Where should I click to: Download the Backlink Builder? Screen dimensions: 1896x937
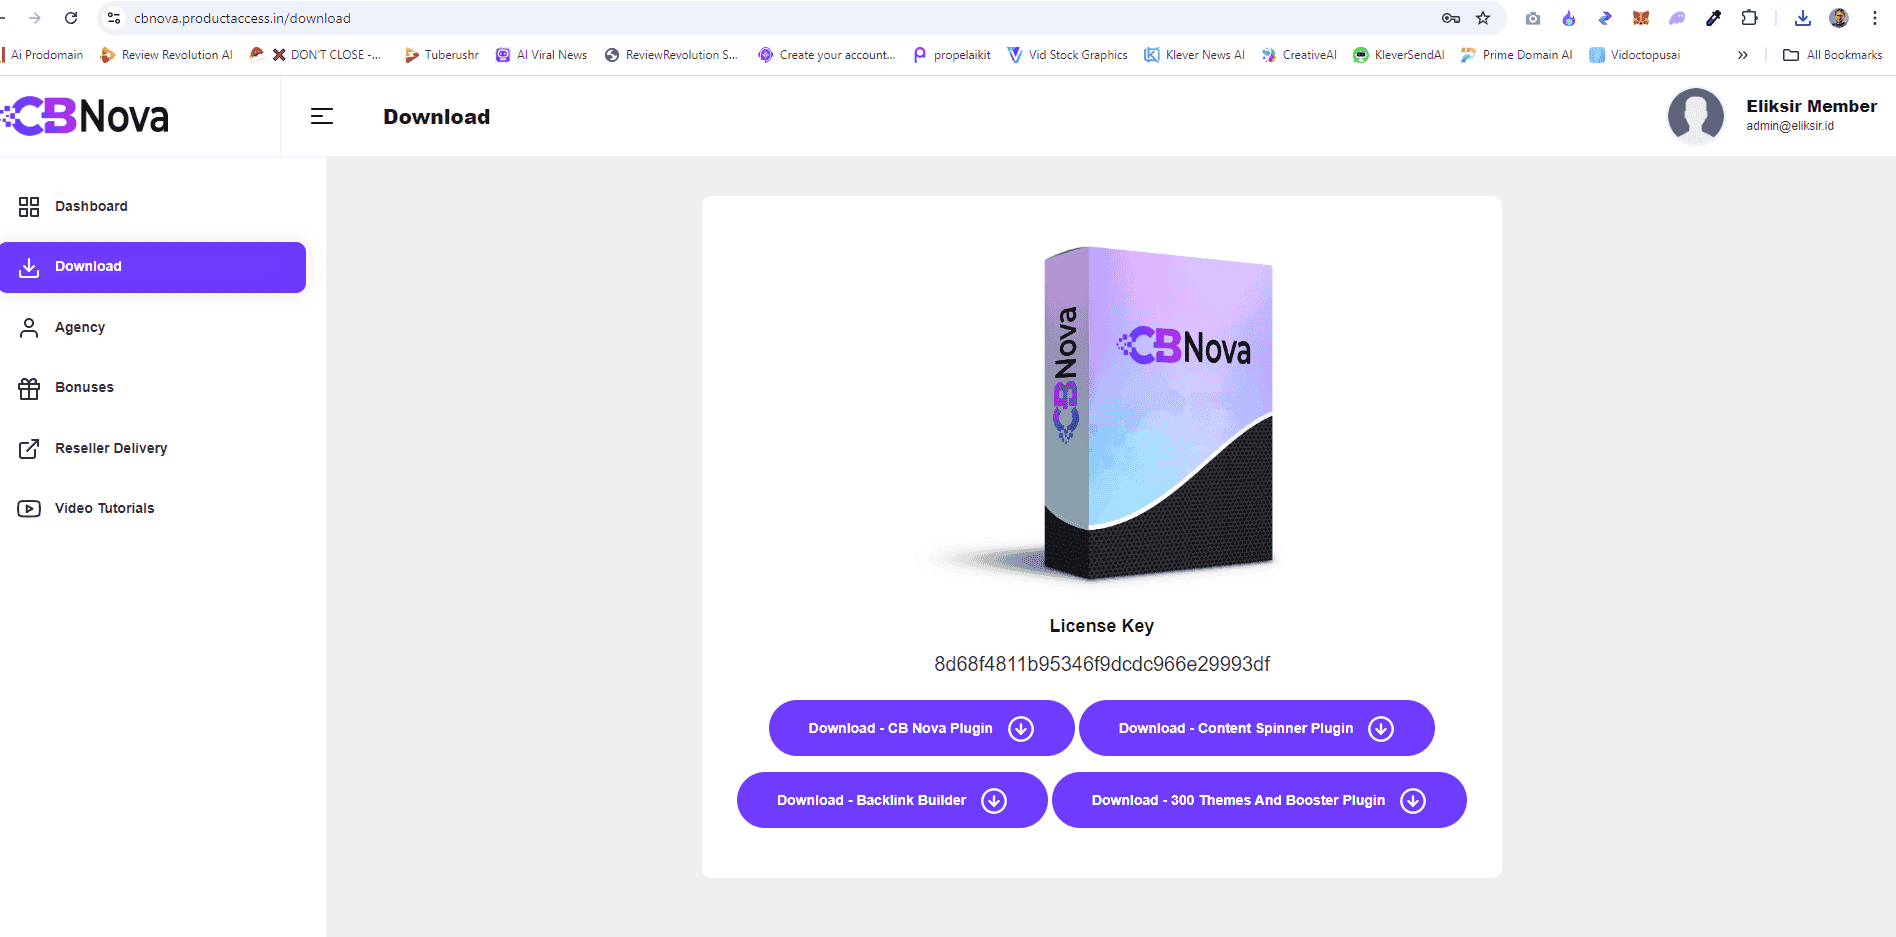[x=892, y=800]
